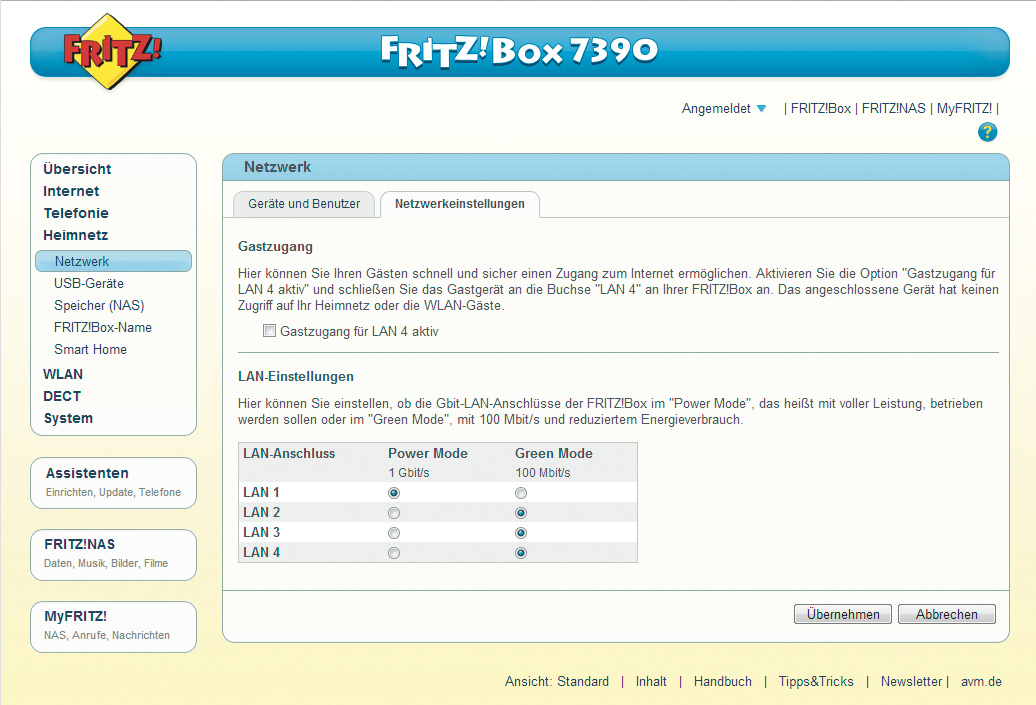The height and width of the screenshot is (705, 1036).
Task: Click the 100 Mbit/s speed label
Action: coord(542,473)
